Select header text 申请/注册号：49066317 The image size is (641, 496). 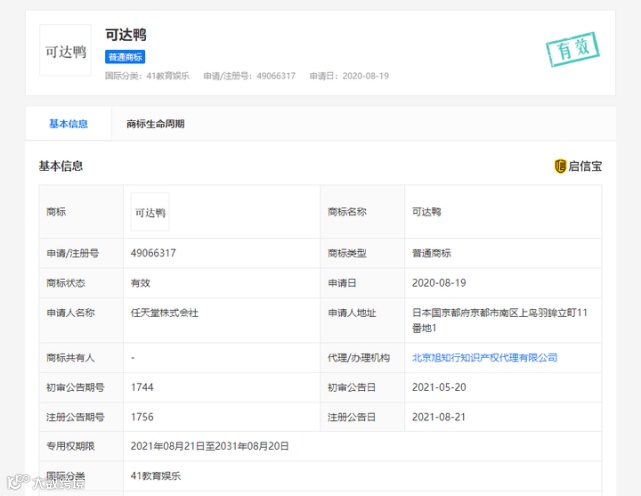click(249, 76)
